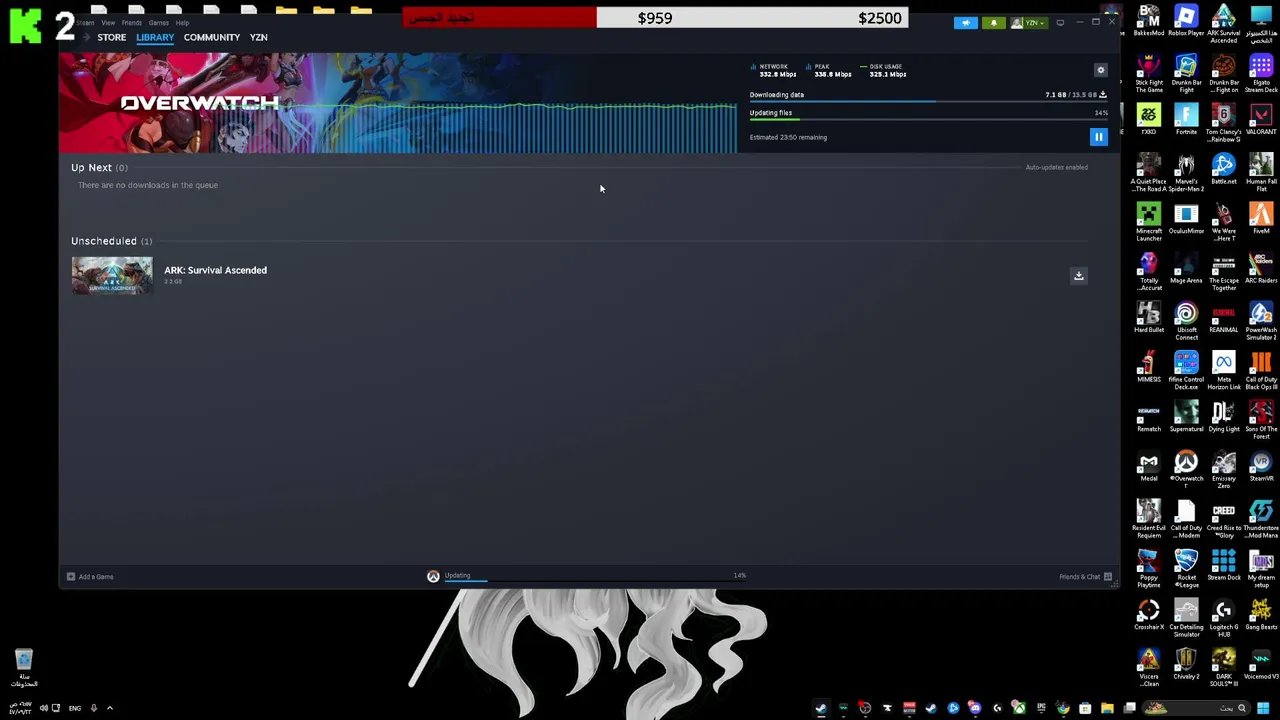Open Crosshair X desktop icon
Viewport: 1280px width, 720px height.
coord(1149,614)
